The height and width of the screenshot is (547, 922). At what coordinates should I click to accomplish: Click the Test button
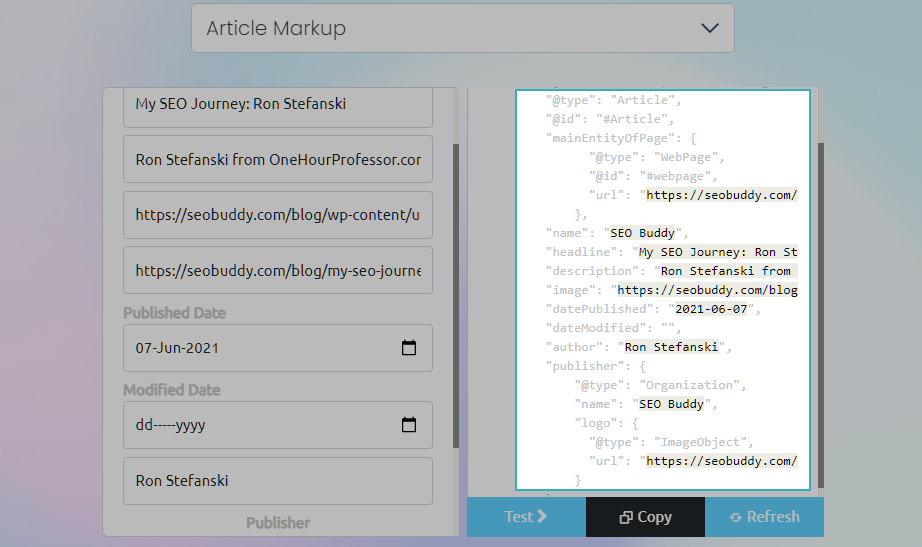(x=526, y=517)
